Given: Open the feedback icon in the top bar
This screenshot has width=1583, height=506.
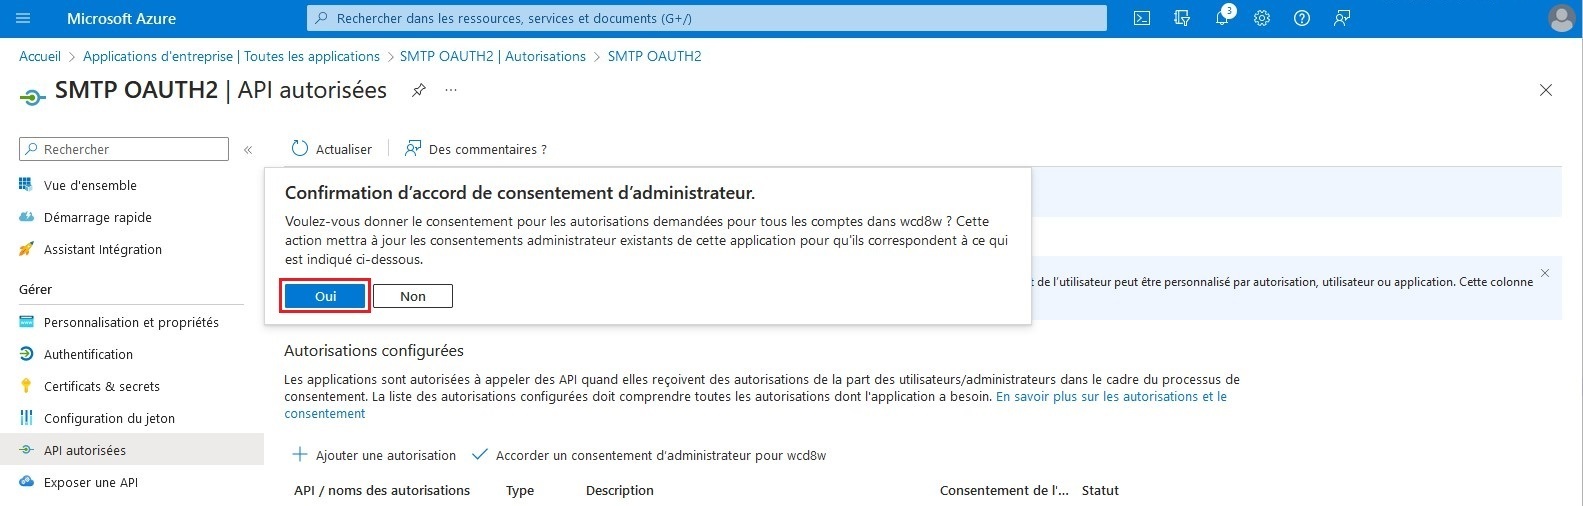Looking at the screenshot, I should 1342,18.
